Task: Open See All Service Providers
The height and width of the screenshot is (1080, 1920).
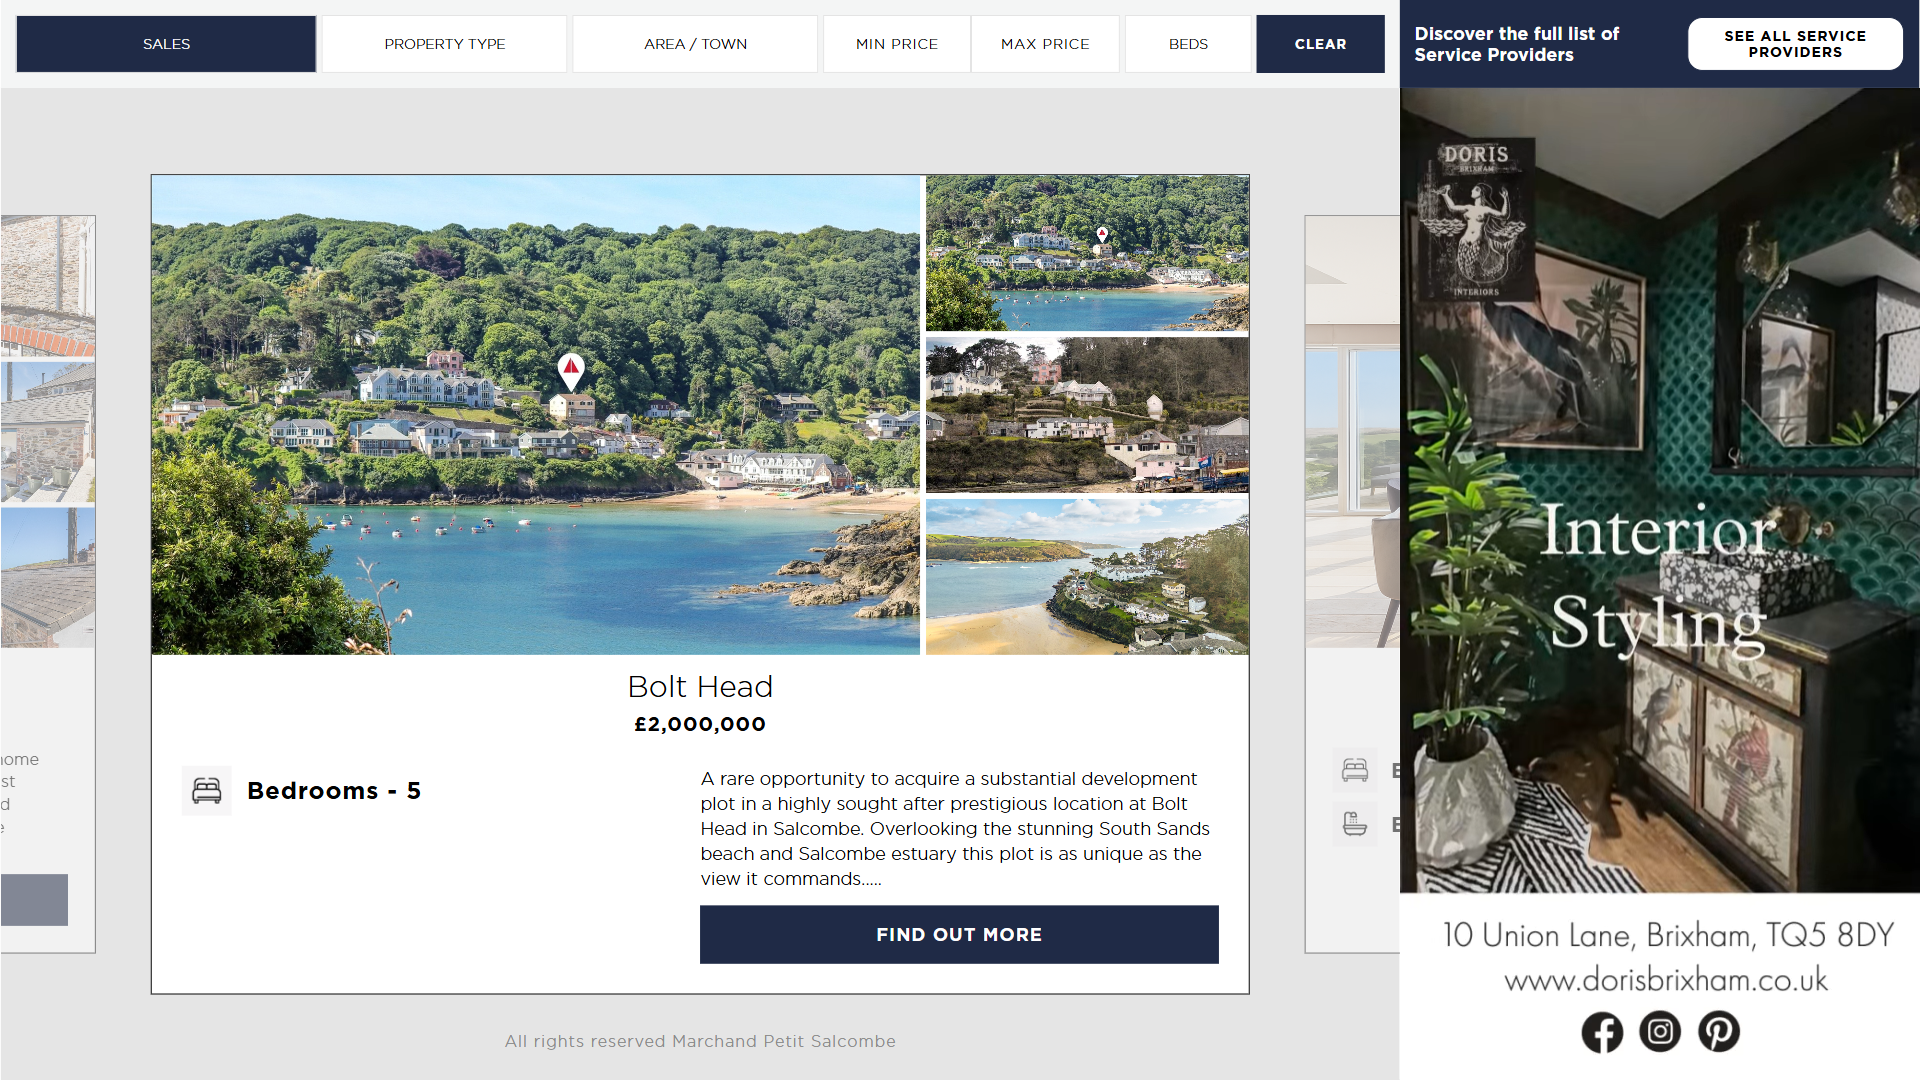Action: tap(1795, 44)
